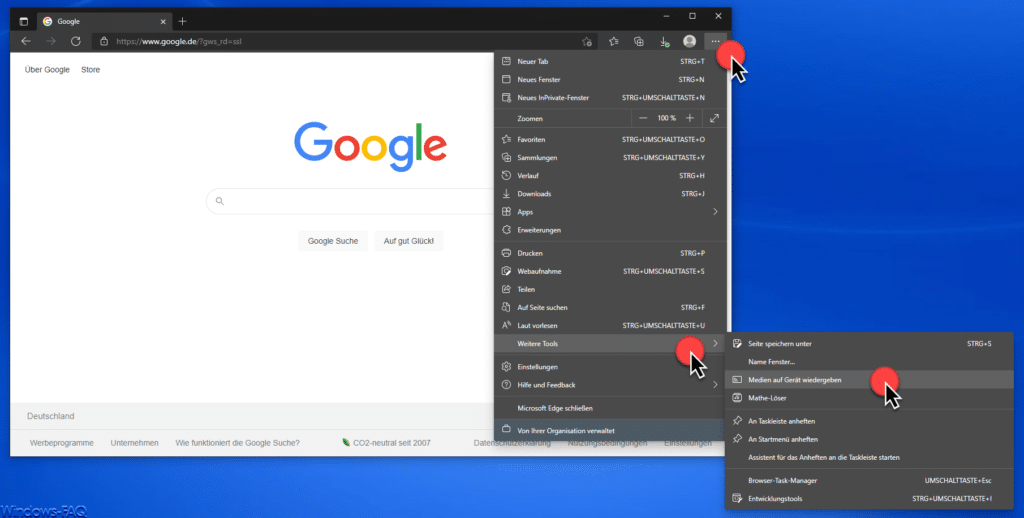
Task: Increase zoom with plus button
Action: point(690,118)
